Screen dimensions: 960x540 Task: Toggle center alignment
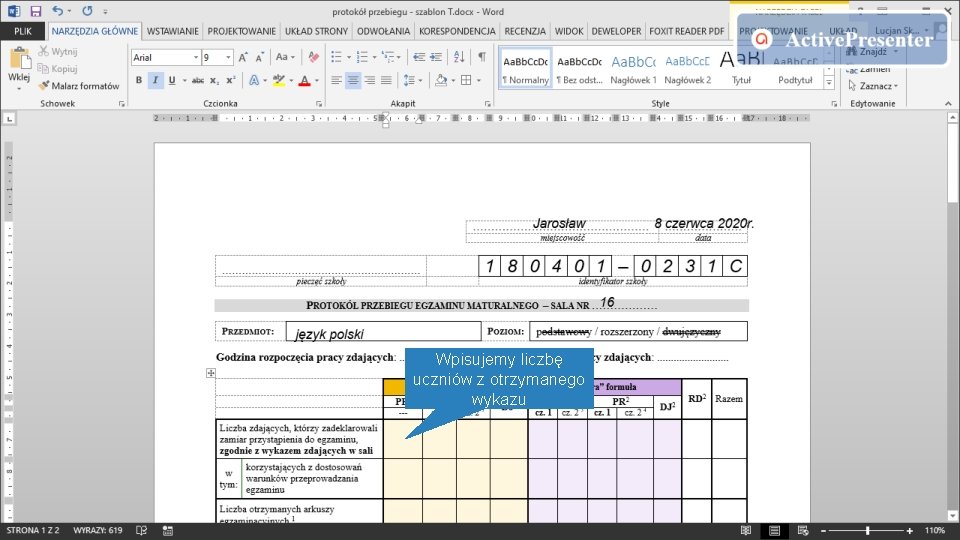click(353, 80)
